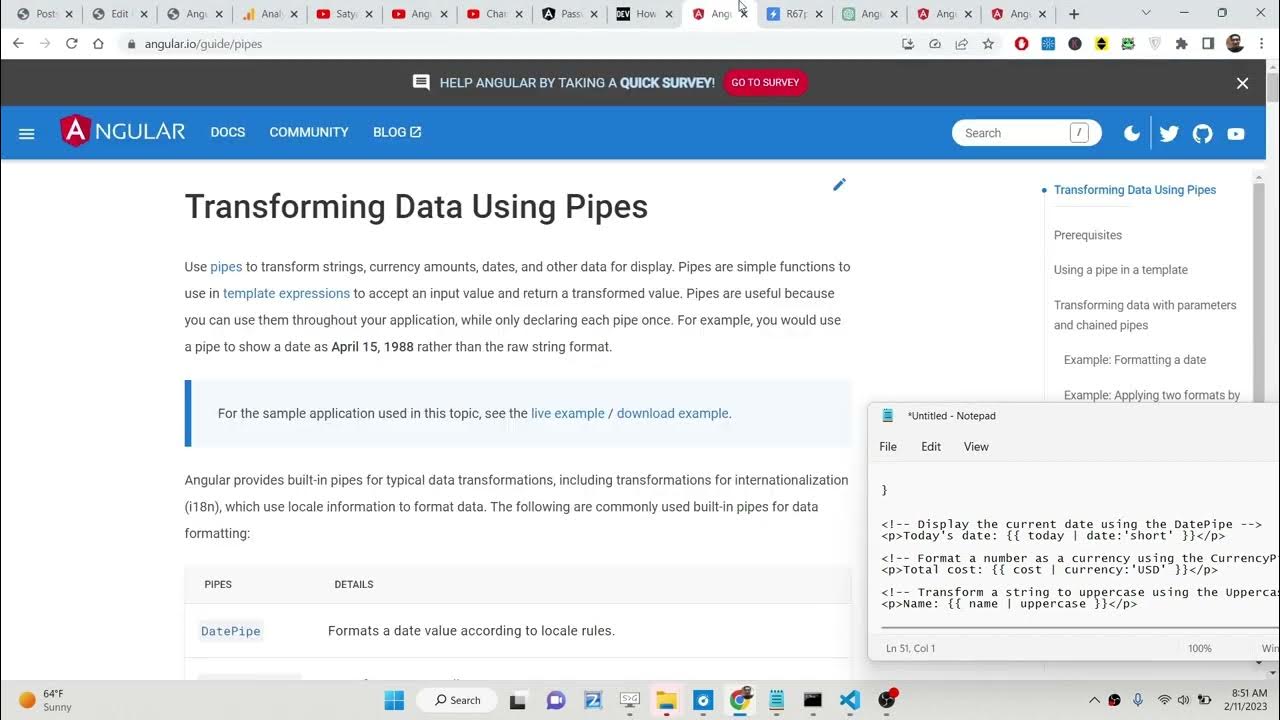Bookmark this page with the star icon
The height and width of the screenshot is (720, 1280).
(988, 44)
